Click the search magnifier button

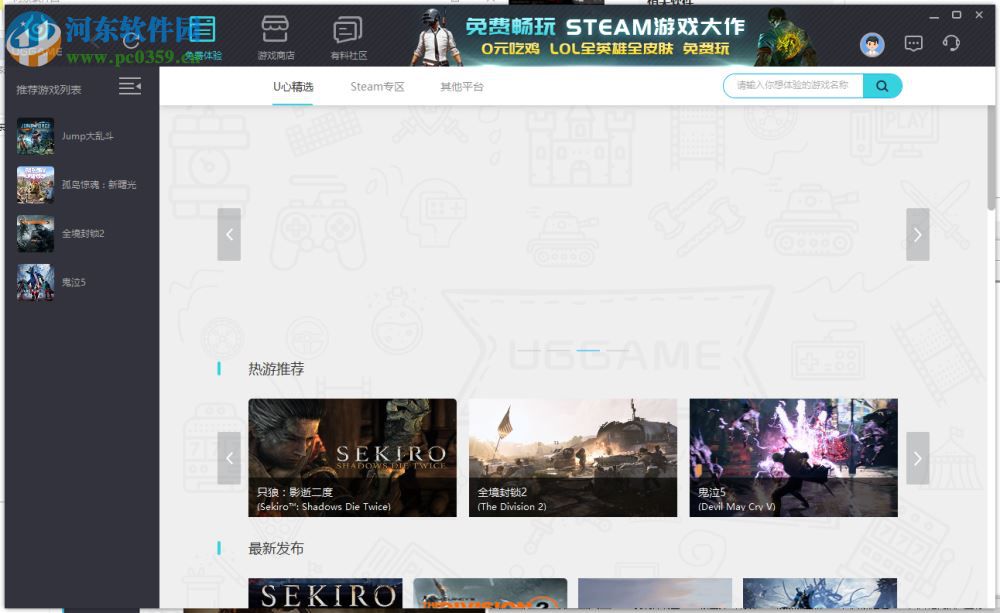point(882,85)
